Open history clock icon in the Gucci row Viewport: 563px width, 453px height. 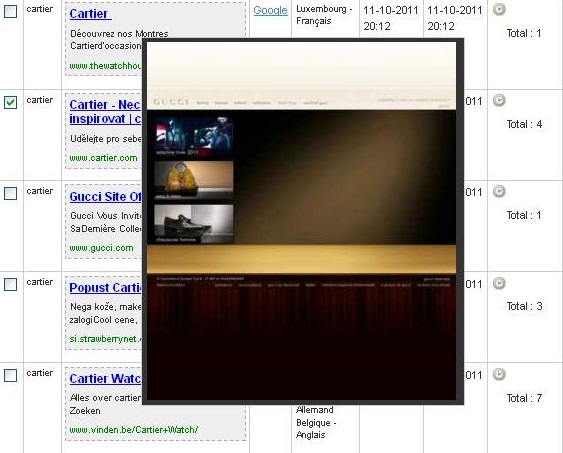(x=499, y=191)
